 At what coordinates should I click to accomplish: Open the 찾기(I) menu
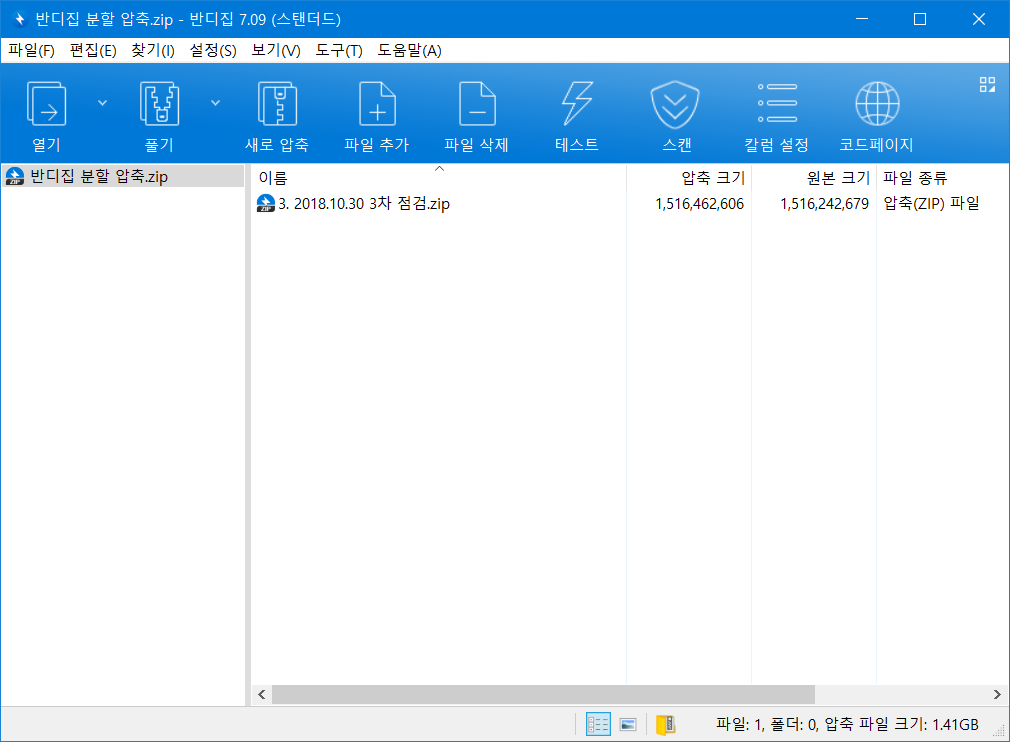coord(153,50)
